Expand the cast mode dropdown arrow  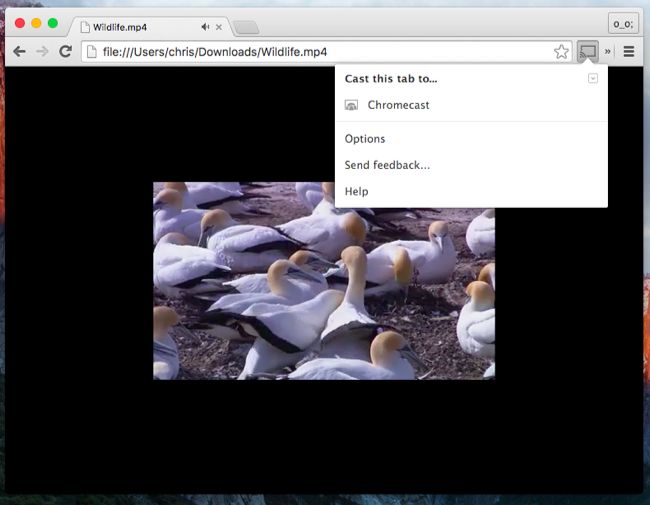[593, 78]
